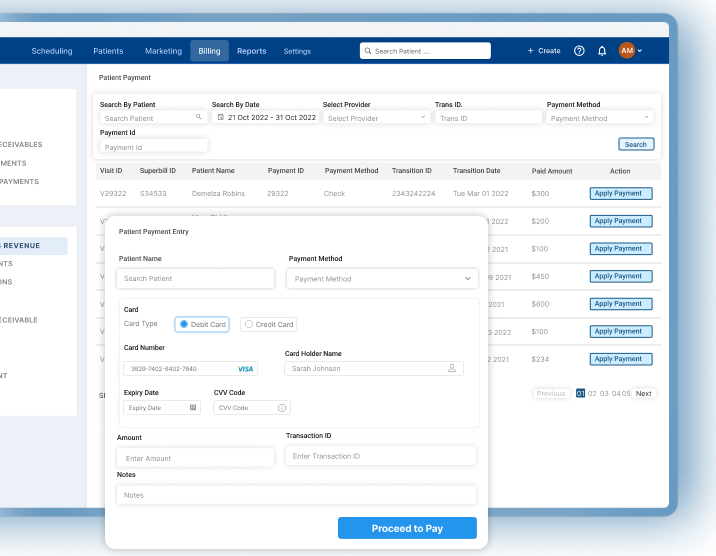Select the REVENUE sidebar item
This screenshot has width=716, height=556.
point(33,246)
